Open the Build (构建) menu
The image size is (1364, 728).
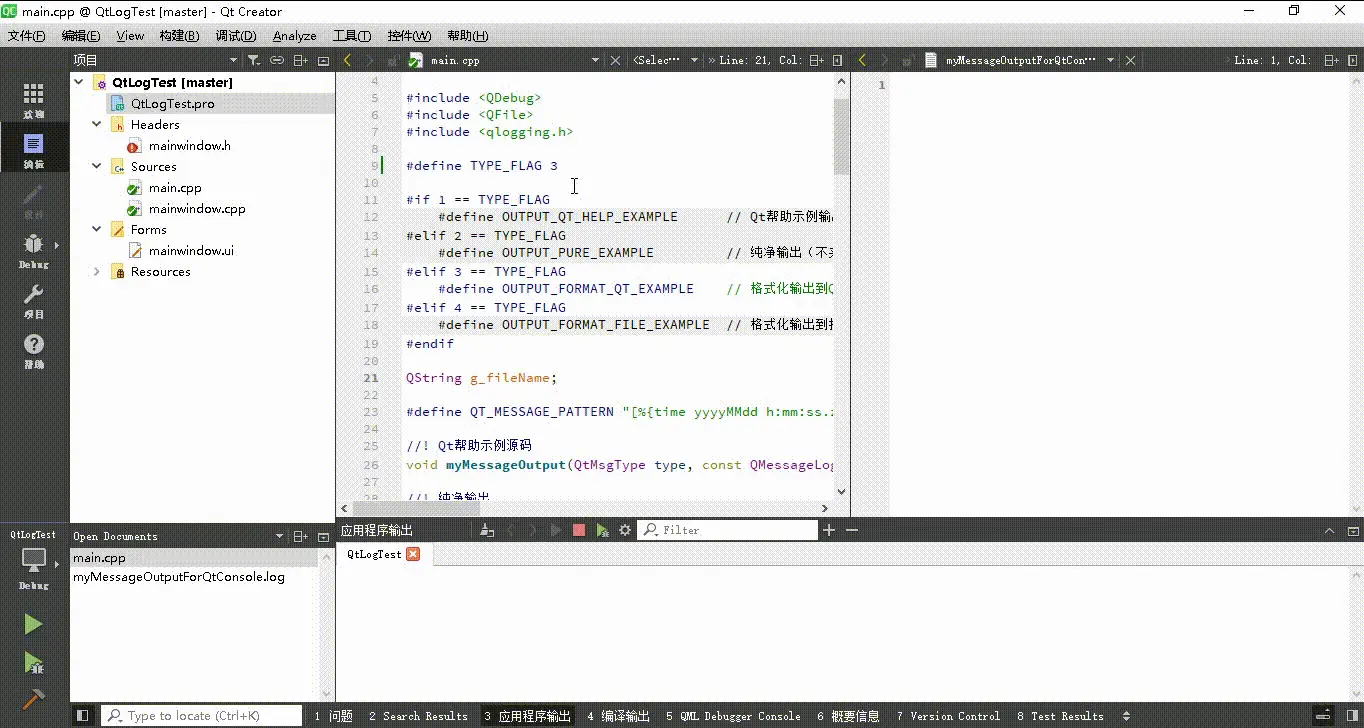(x=179, y=35)
